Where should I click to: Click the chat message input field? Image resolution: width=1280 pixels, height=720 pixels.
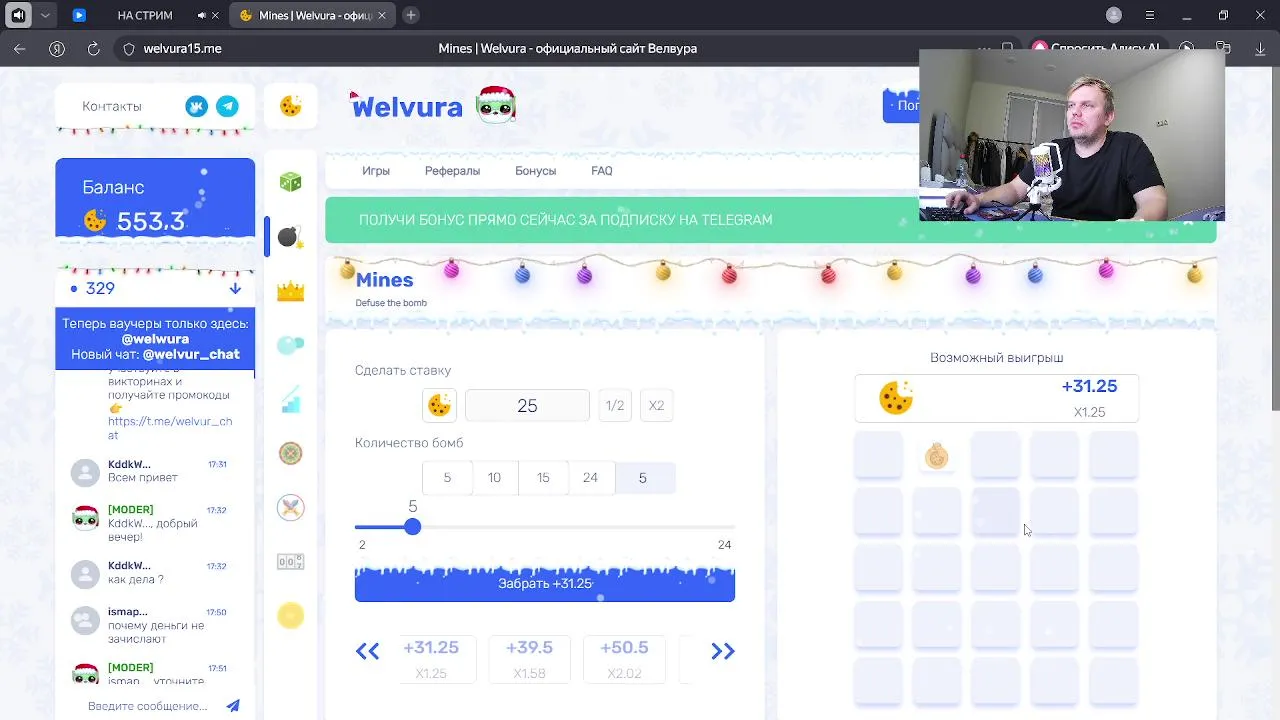[x=150, y=706]
